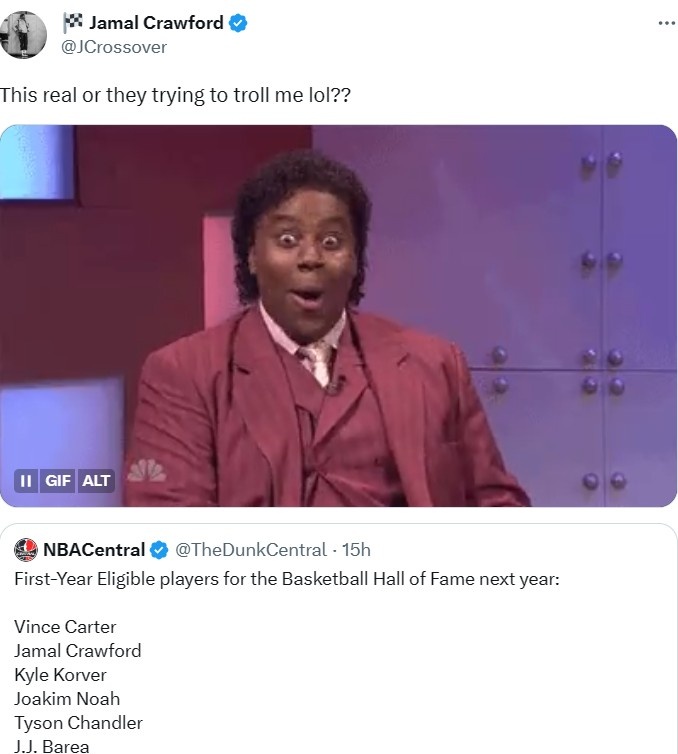Open the NBACentral avatar icon
The width and height of the screenshot is (678, 754).
pyautogui.click(x=26, y=550)
